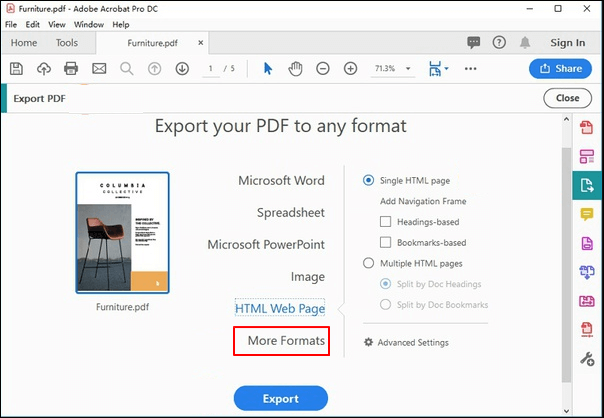Open More Tools wrench icon
This screenshot has width=604, height=418.
click(587, 359)
